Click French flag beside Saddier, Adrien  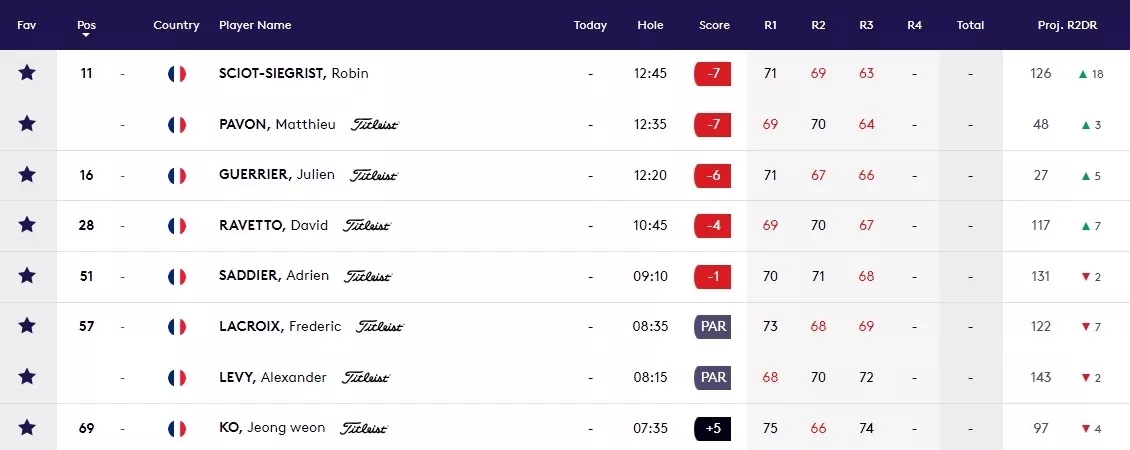[x=177, y=276]
